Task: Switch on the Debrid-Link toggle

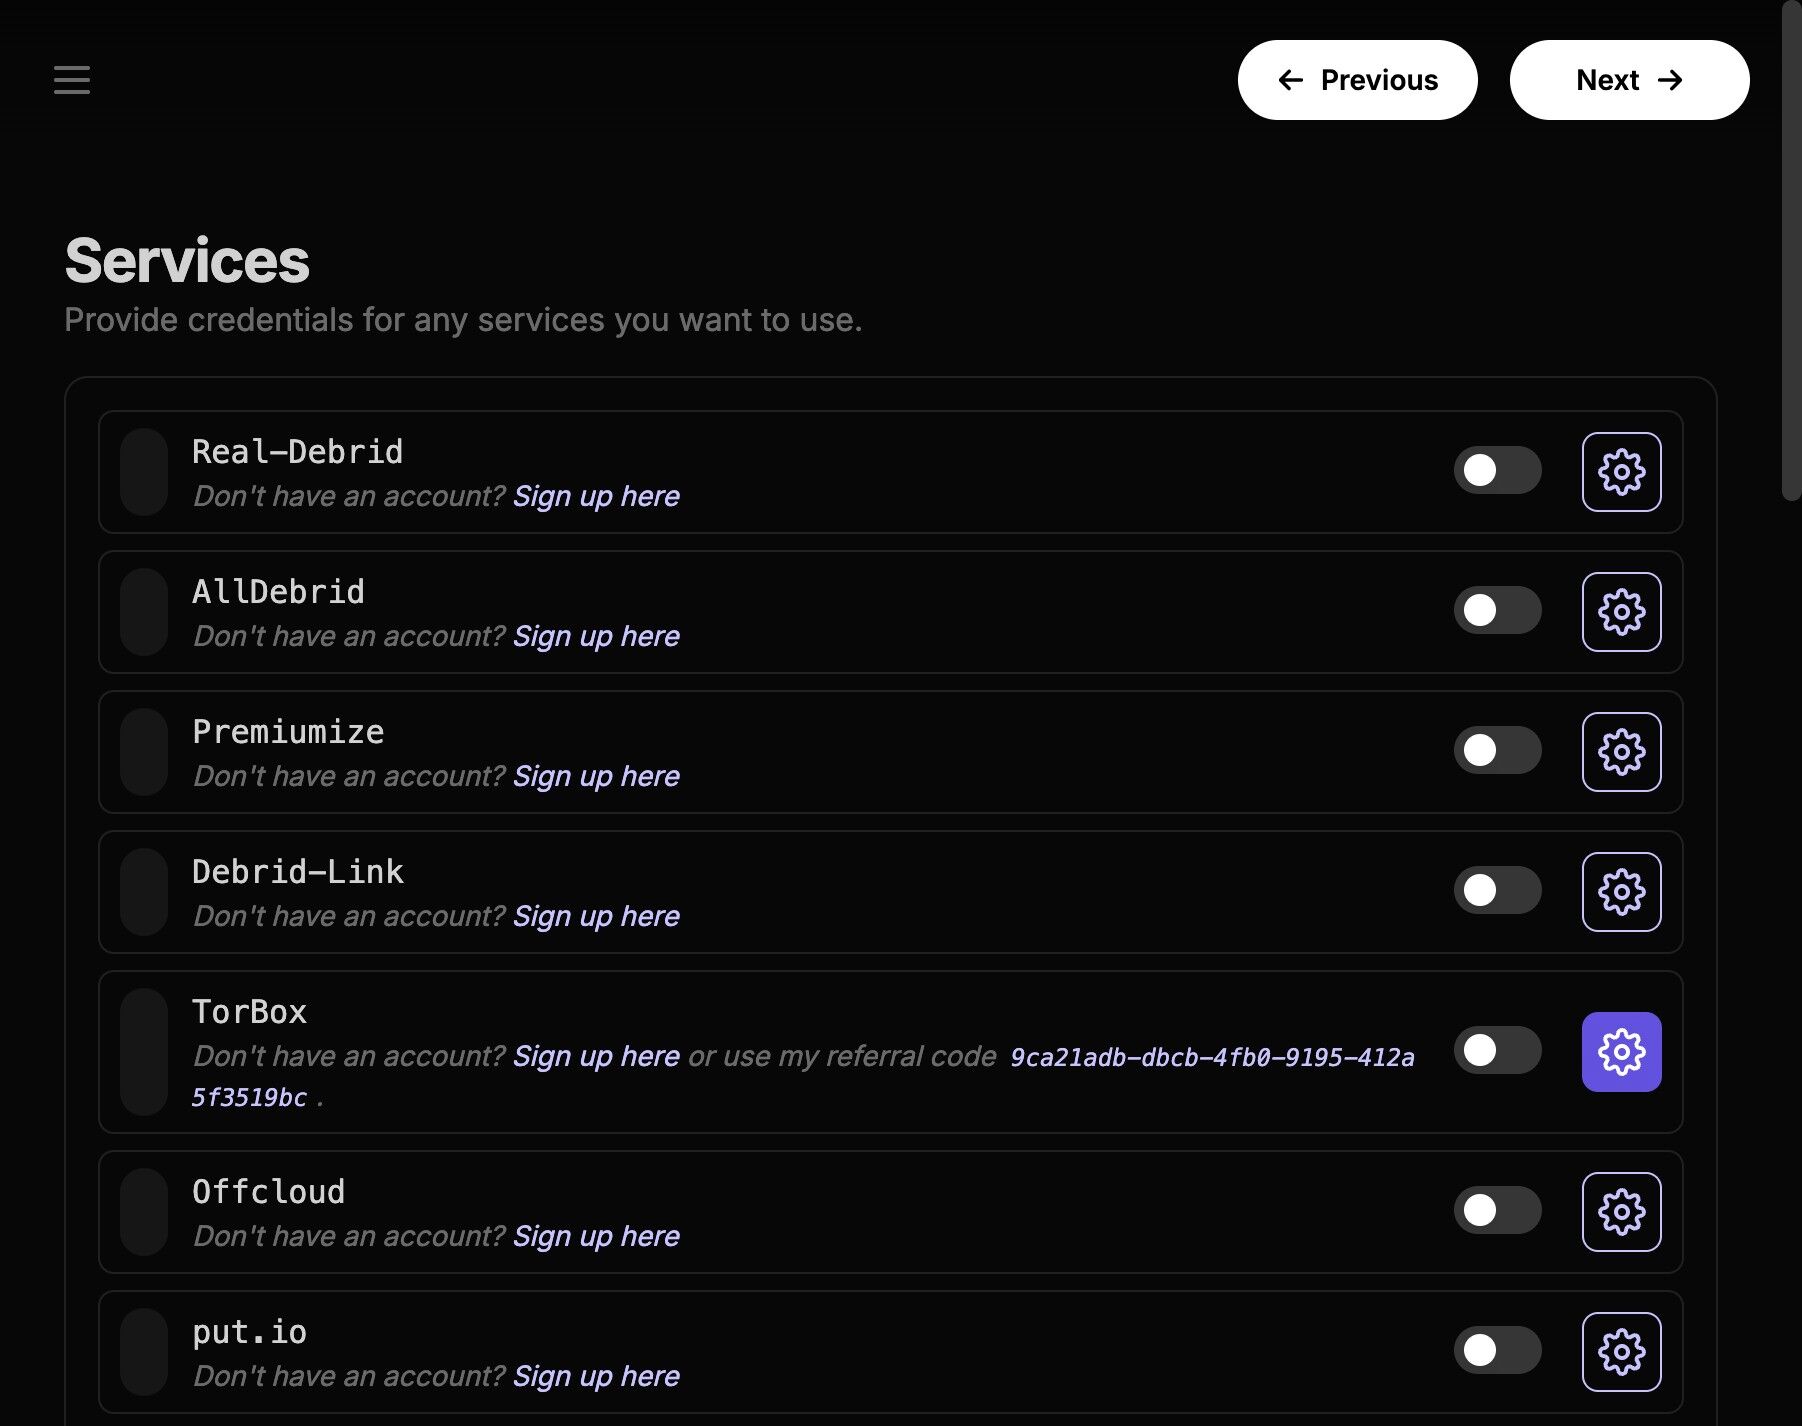Action: pos(1497,890)
